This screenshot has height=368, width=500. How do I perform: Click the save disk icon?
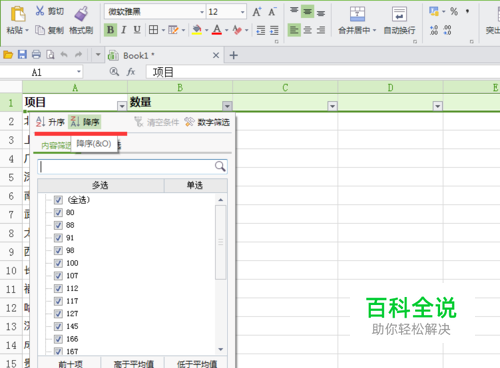(22, 55)
